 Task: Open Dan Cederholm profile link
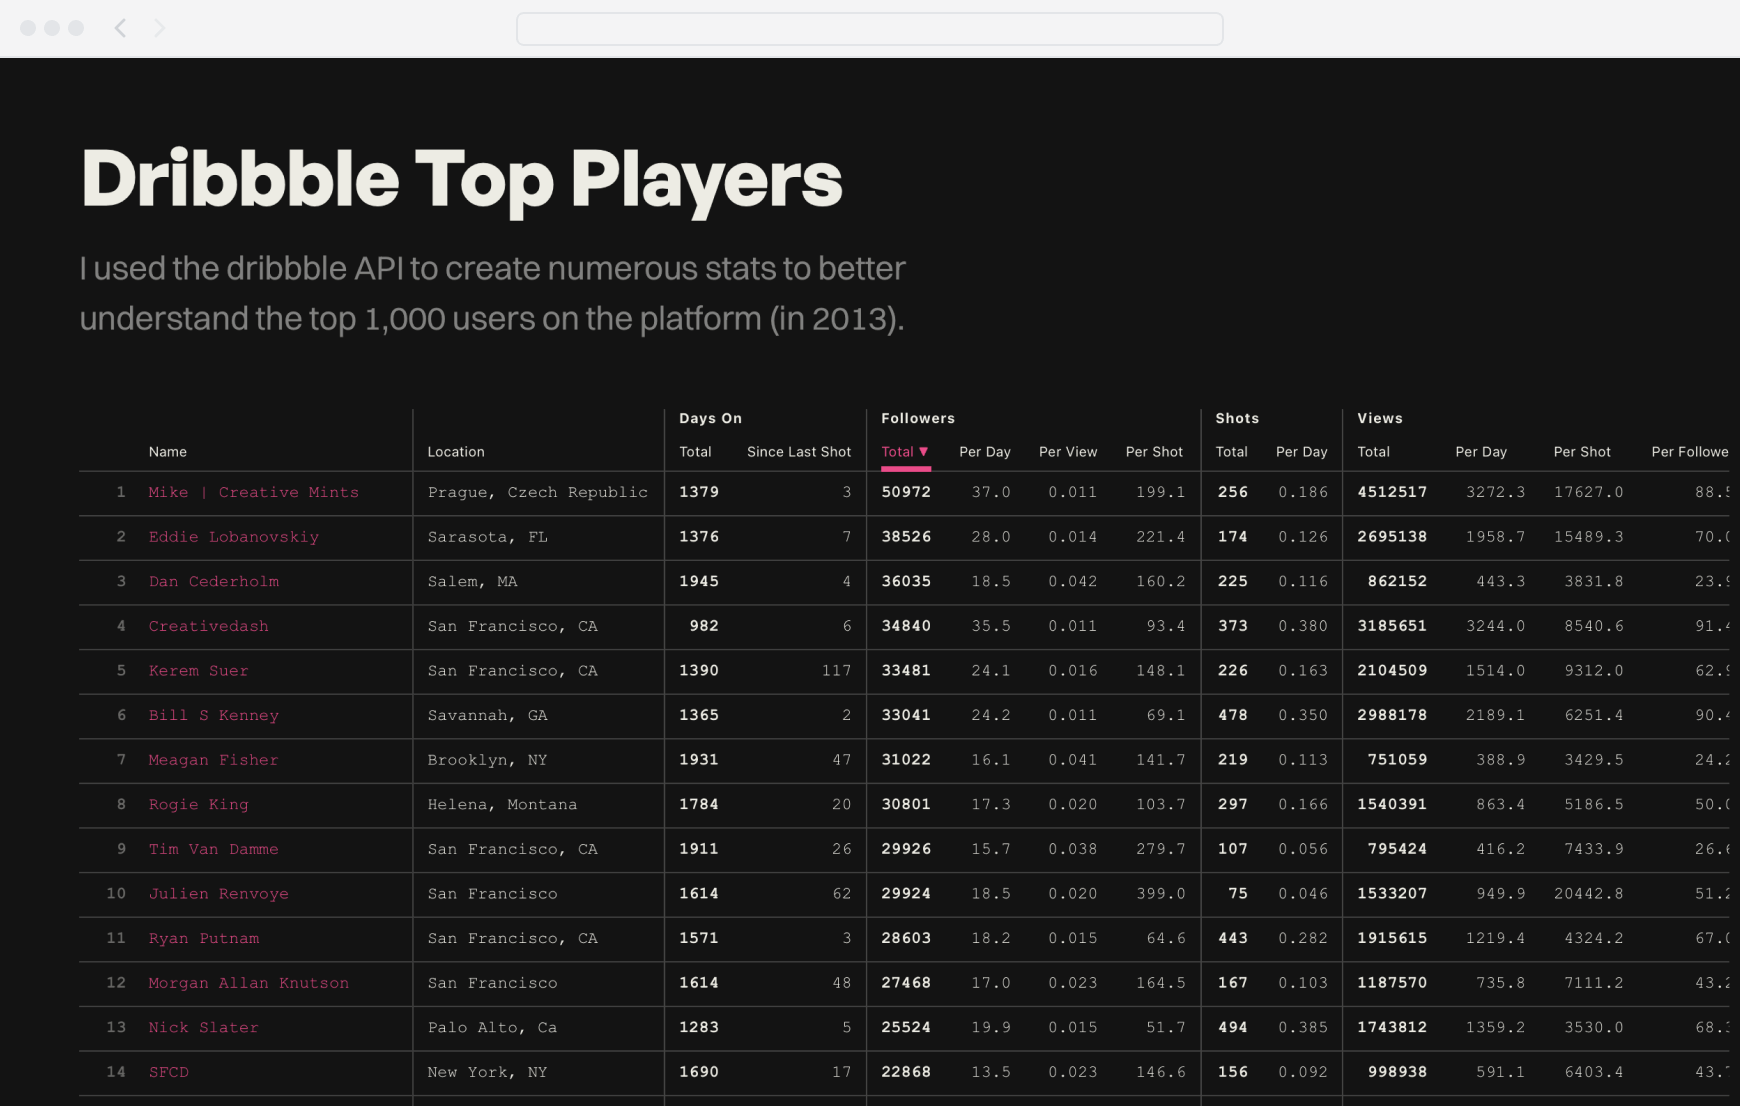click(x=214, y=581)
